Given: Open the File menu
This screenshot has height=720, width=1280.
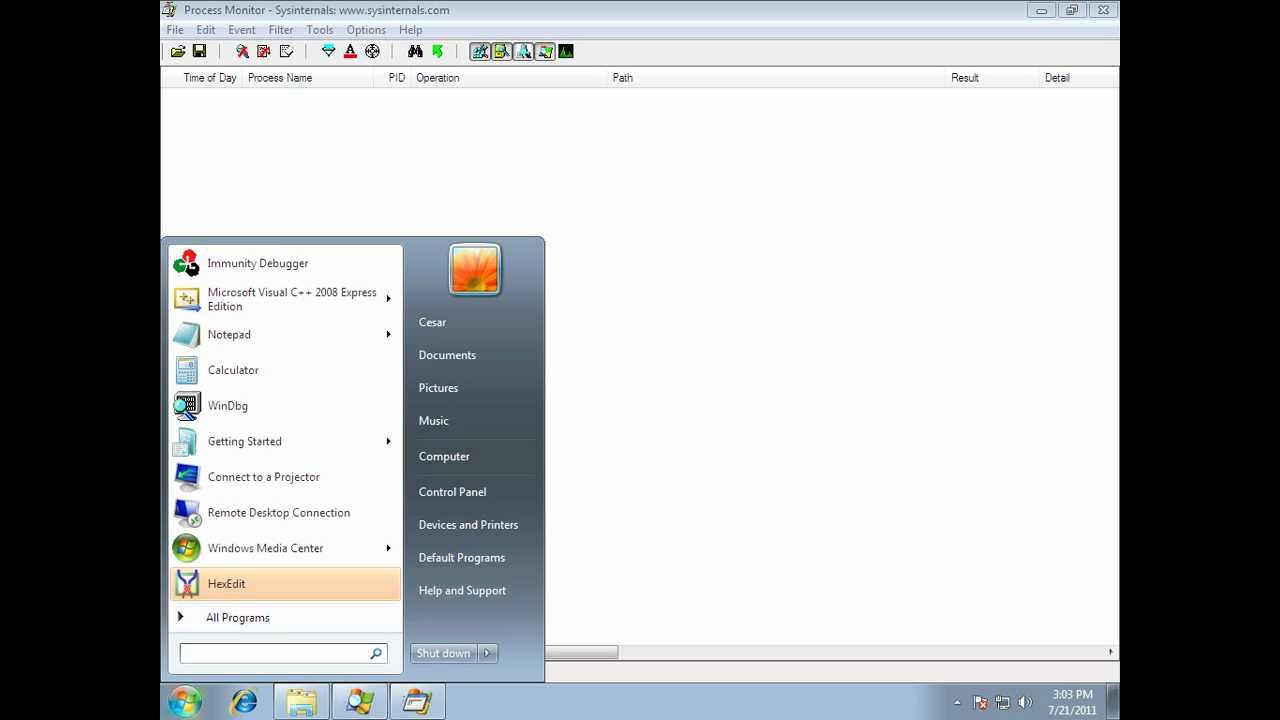Looking at the screenshot, I should point(175,30).
